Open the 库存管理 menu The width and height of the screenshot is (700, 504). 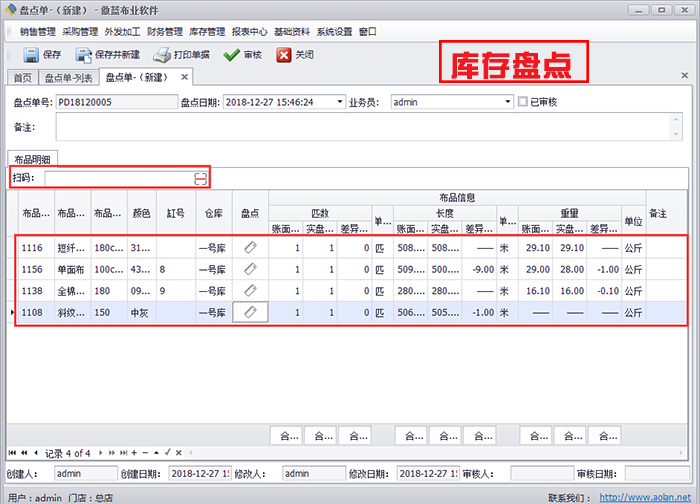(205, 31)
